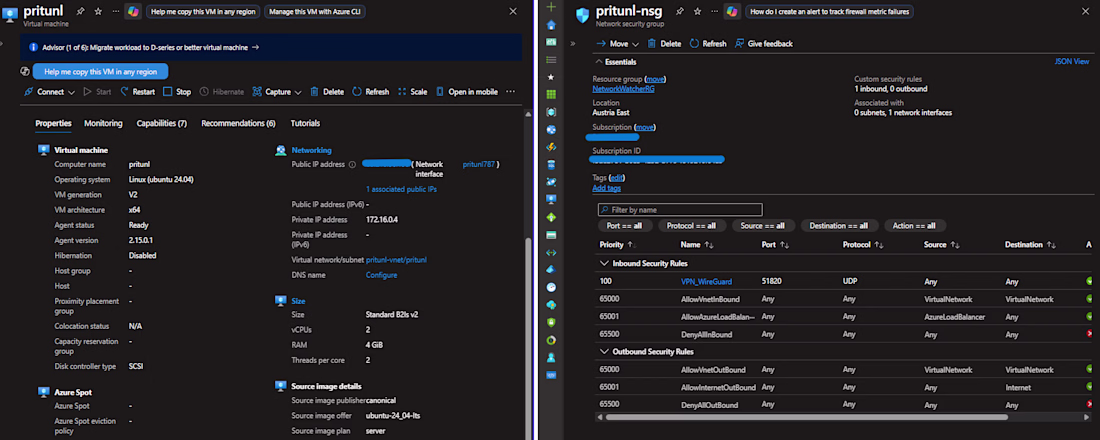Open the Destination == all filter pill
Viewport: 1100px width, 440px height.
(838, 226)
